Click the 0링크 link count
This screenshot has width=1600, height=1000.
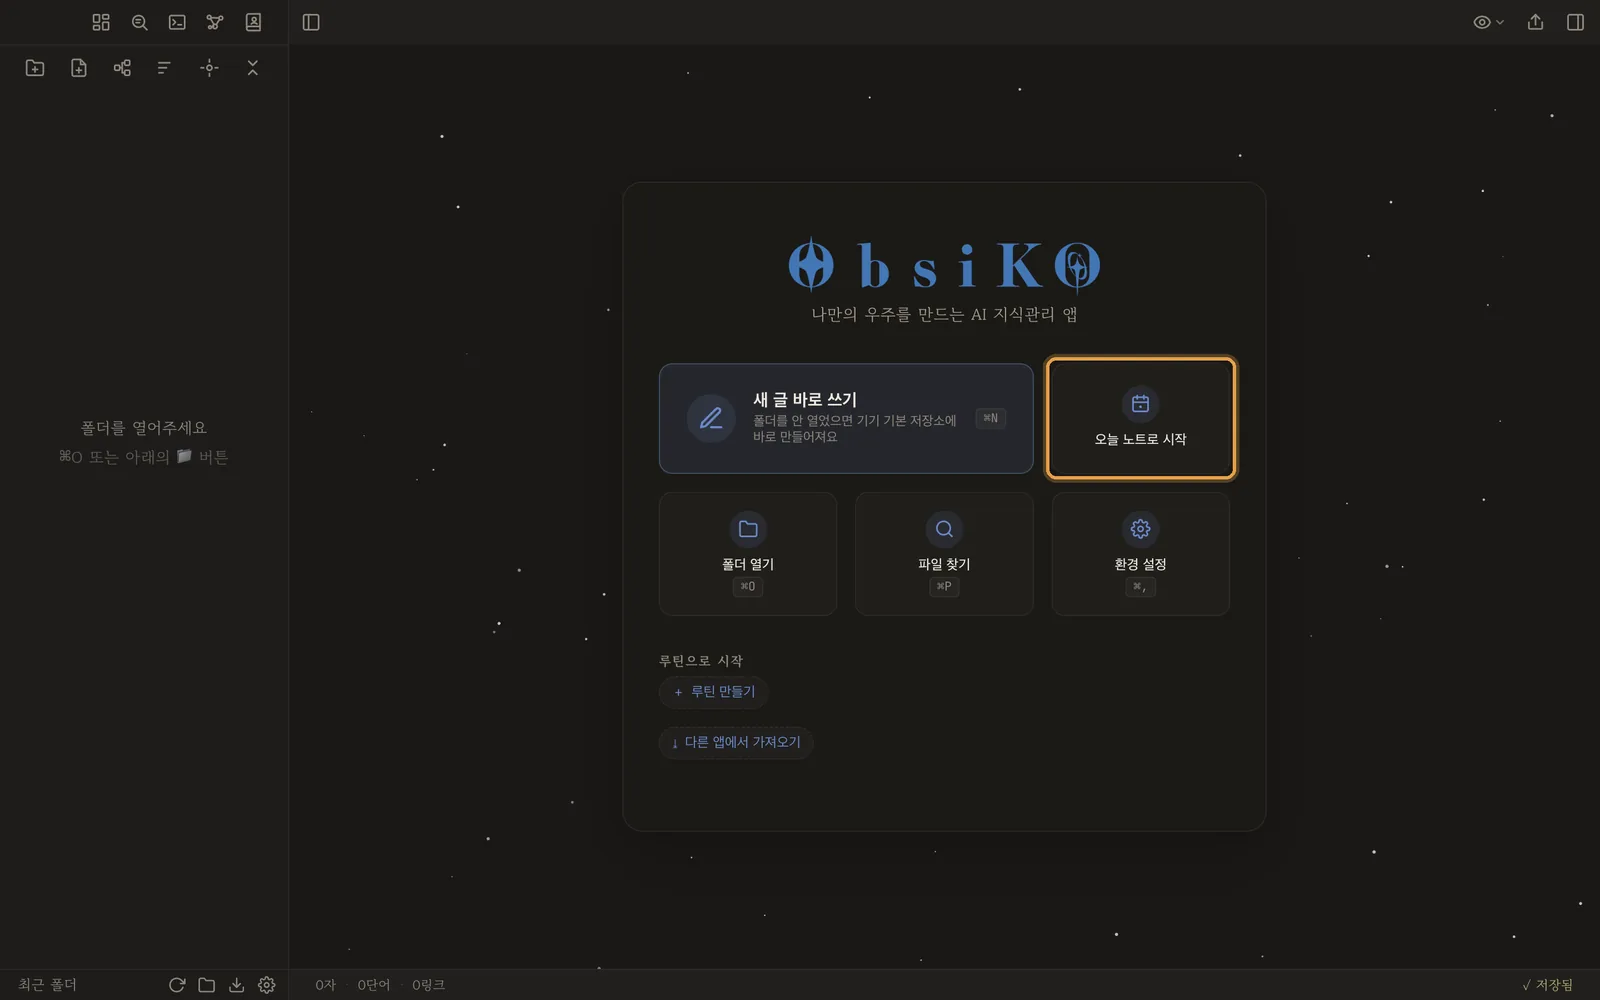428,985
